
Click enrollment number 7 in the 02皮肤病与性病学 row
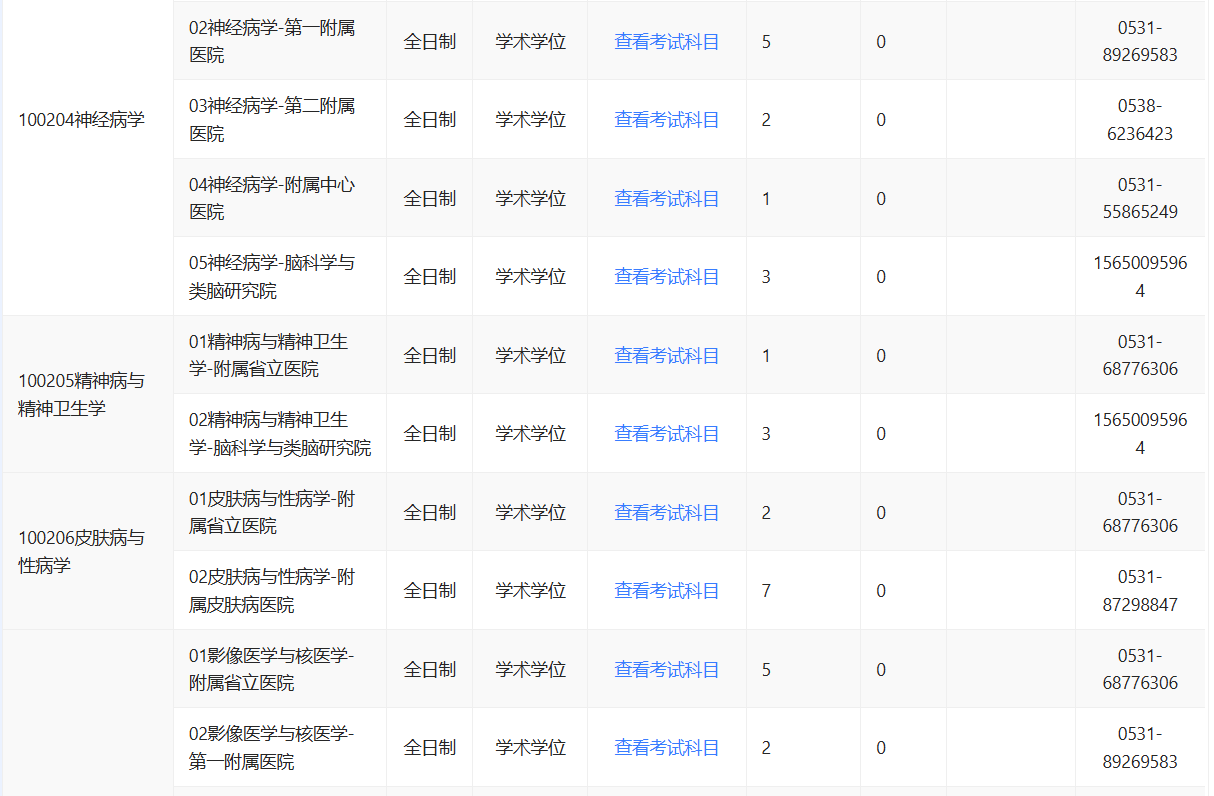pos(767,591)
